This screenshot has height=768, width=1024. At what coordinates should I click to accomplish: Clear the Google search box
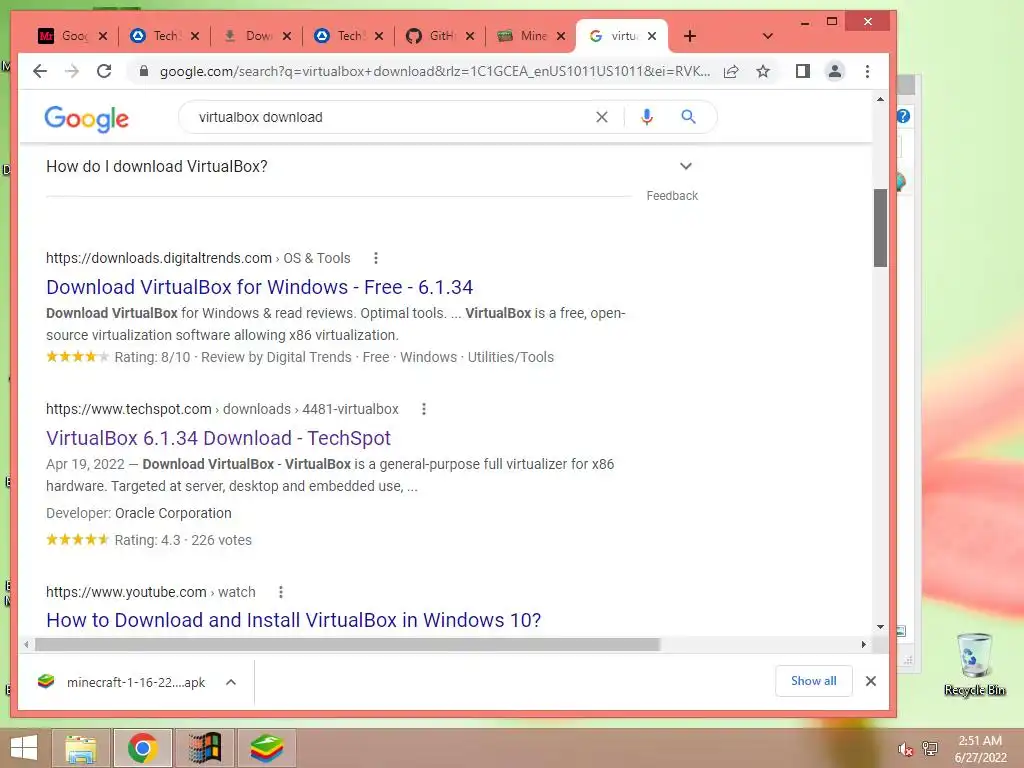coord(601,117)
